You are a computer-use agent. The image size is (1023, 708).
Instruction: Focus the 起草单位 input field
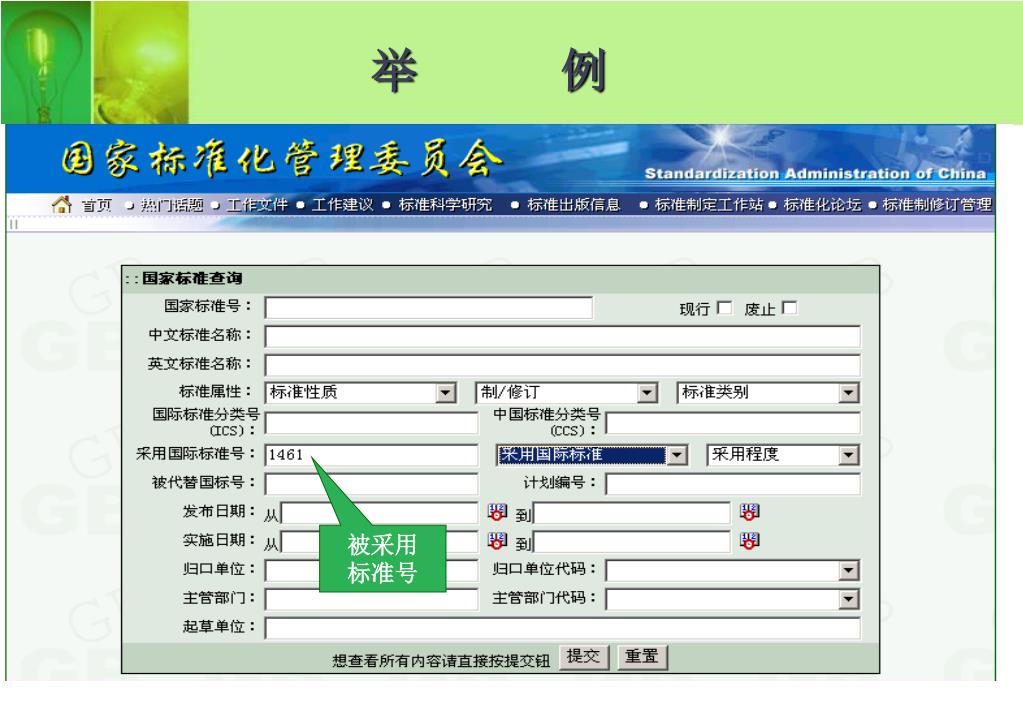point(562,628)
